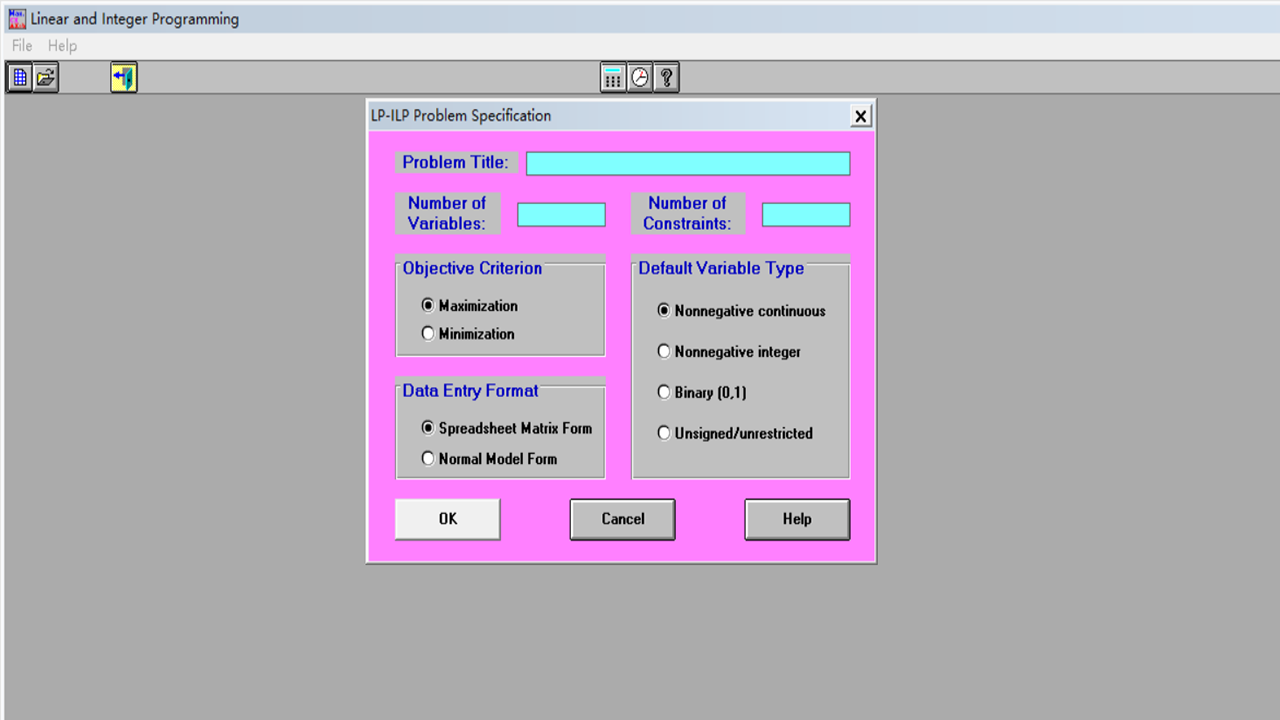The height and width of the screenshot is (720, 1280).
Task: Click the question mark help icon
Action: [x=667, y=77]
